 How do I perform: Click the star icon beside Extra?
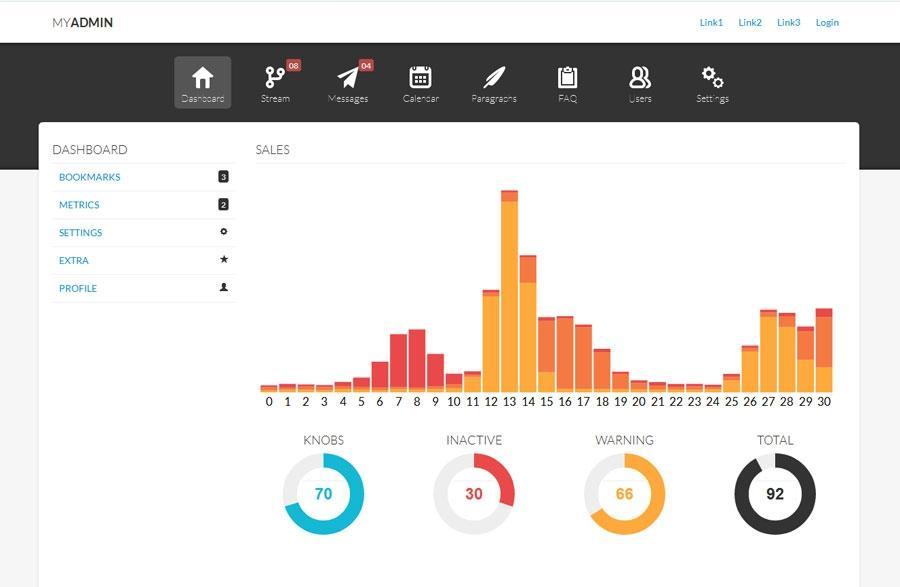224,259
